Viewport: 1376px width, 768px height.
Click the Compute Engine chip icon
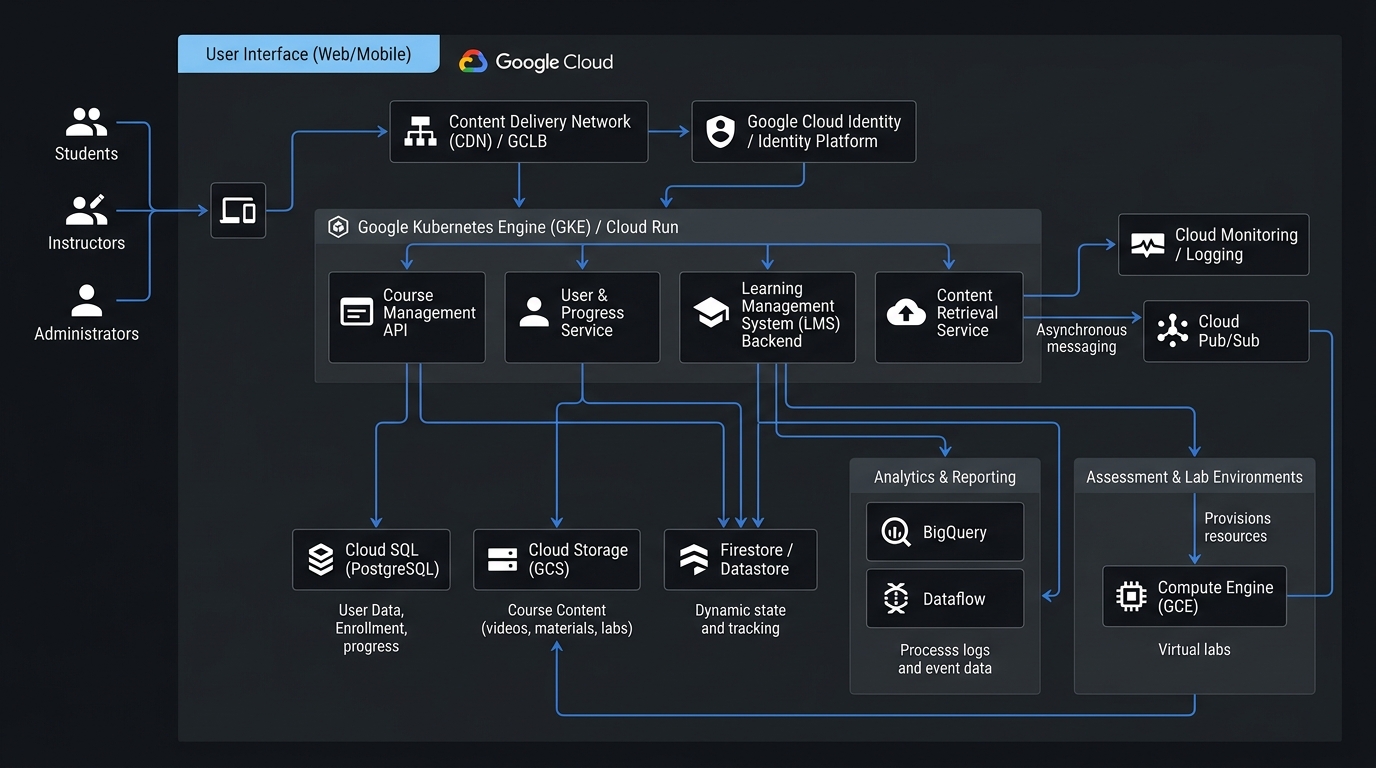point(1131,597)
